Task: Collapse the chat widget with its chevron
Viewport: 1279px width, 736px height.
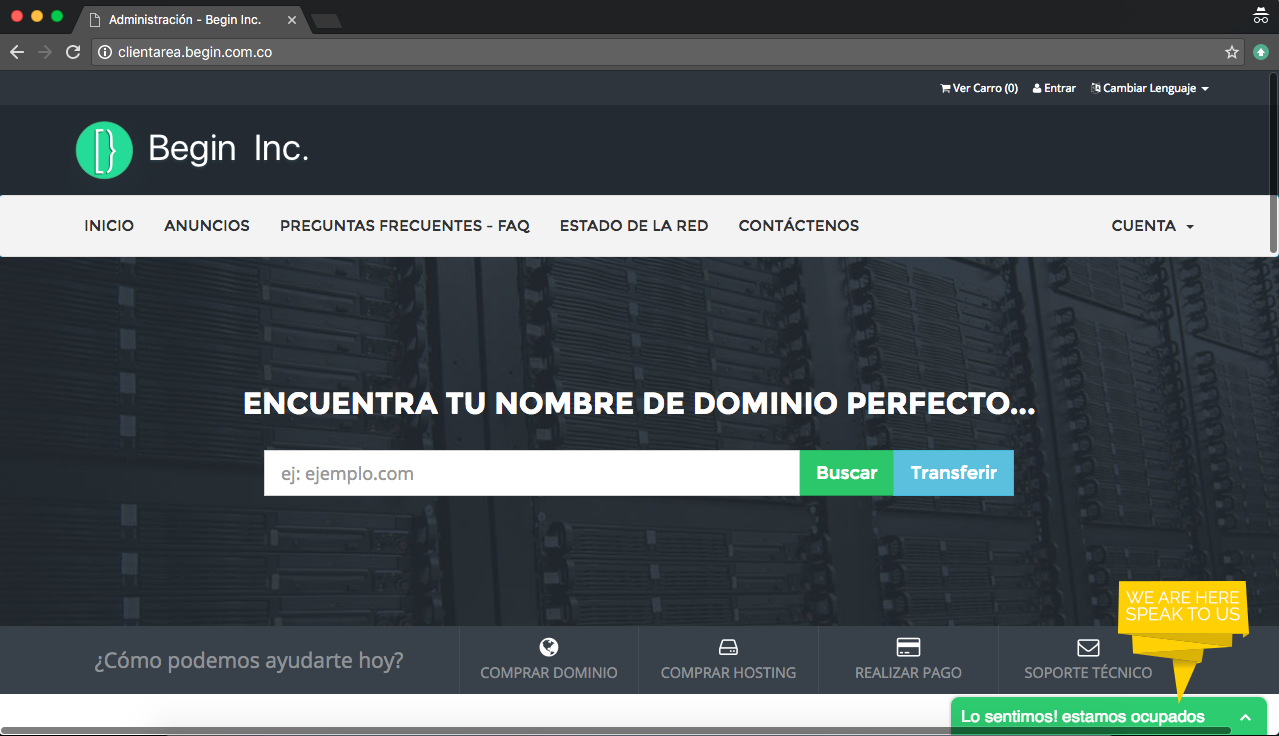Action: (1246, 717)
